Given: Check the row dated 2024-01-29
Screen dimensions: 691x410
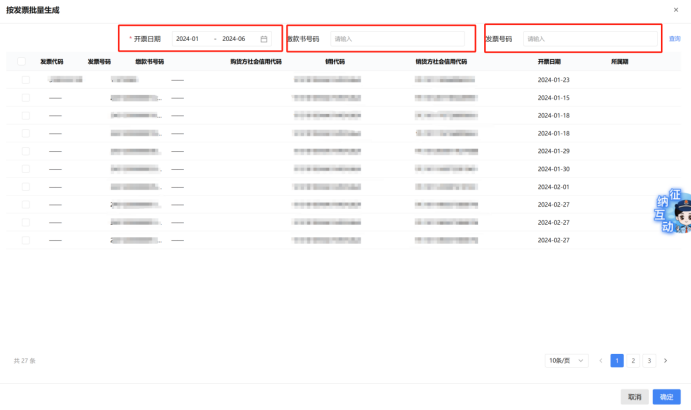Looking at the screenshot, I should [26, 151].
